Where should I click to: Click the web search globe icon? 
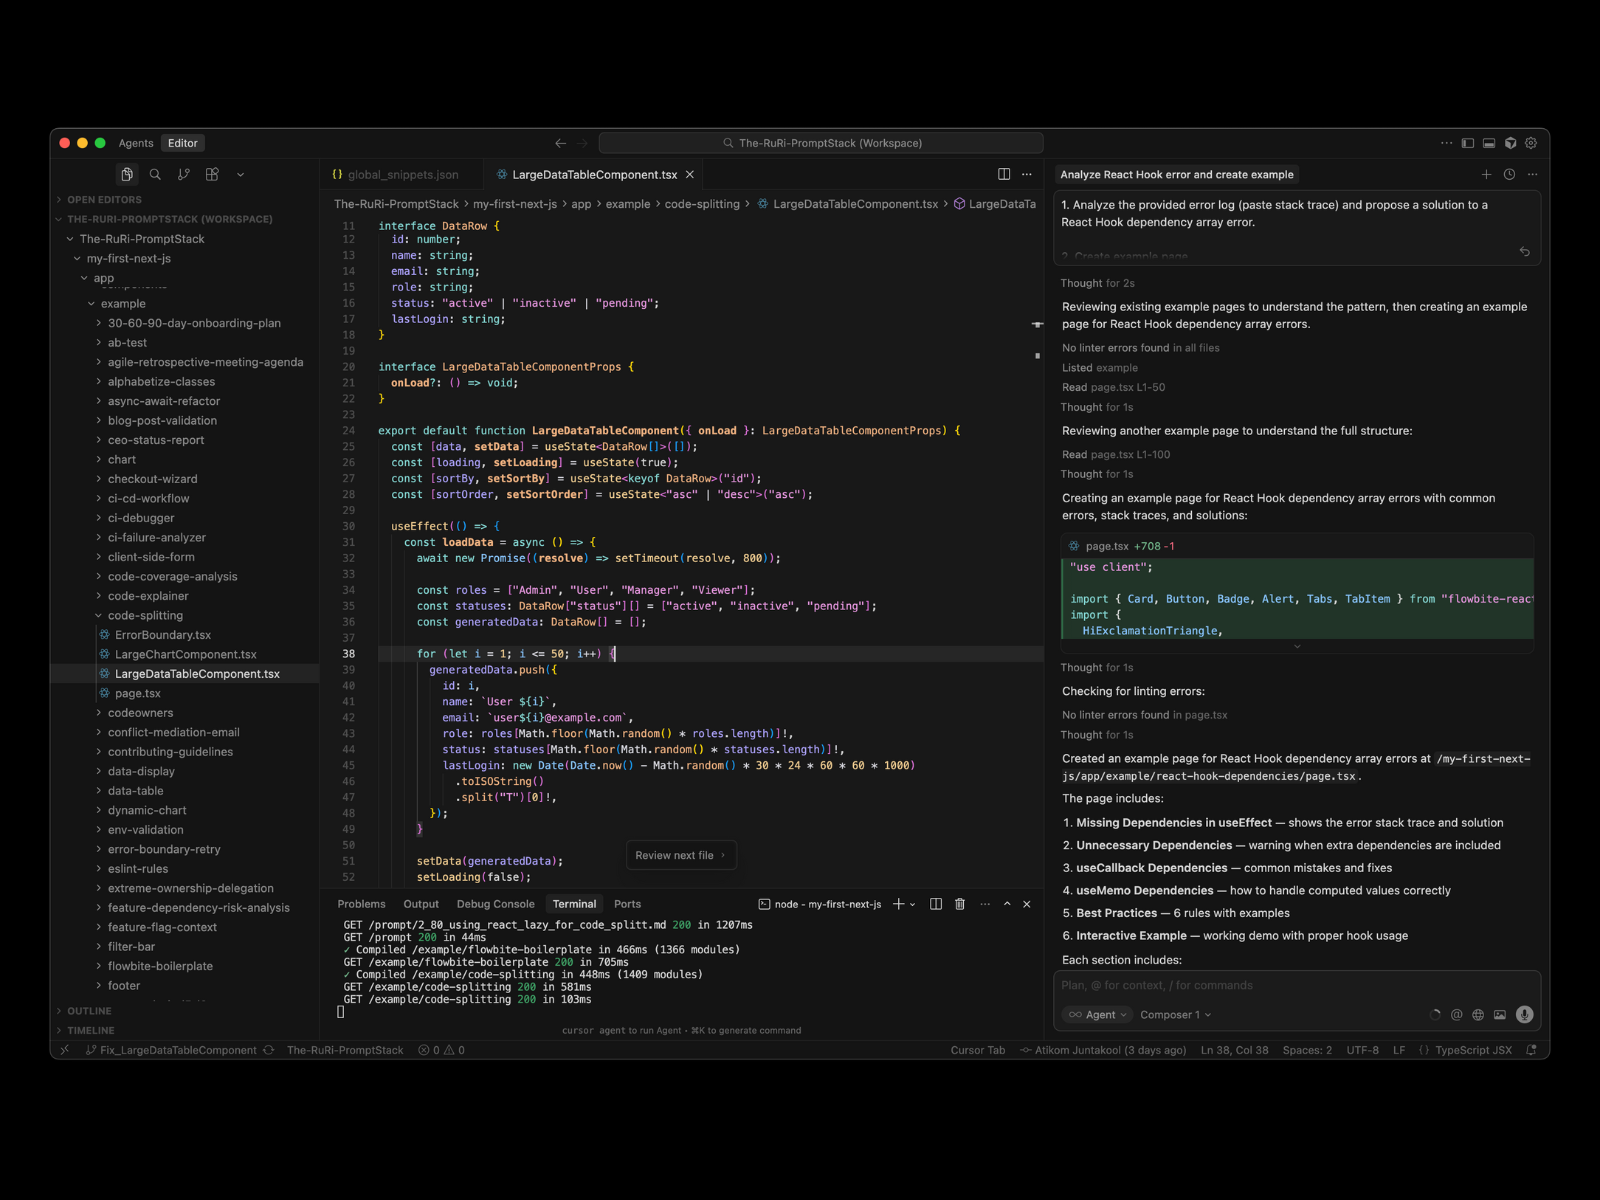pos(1478,1015)
